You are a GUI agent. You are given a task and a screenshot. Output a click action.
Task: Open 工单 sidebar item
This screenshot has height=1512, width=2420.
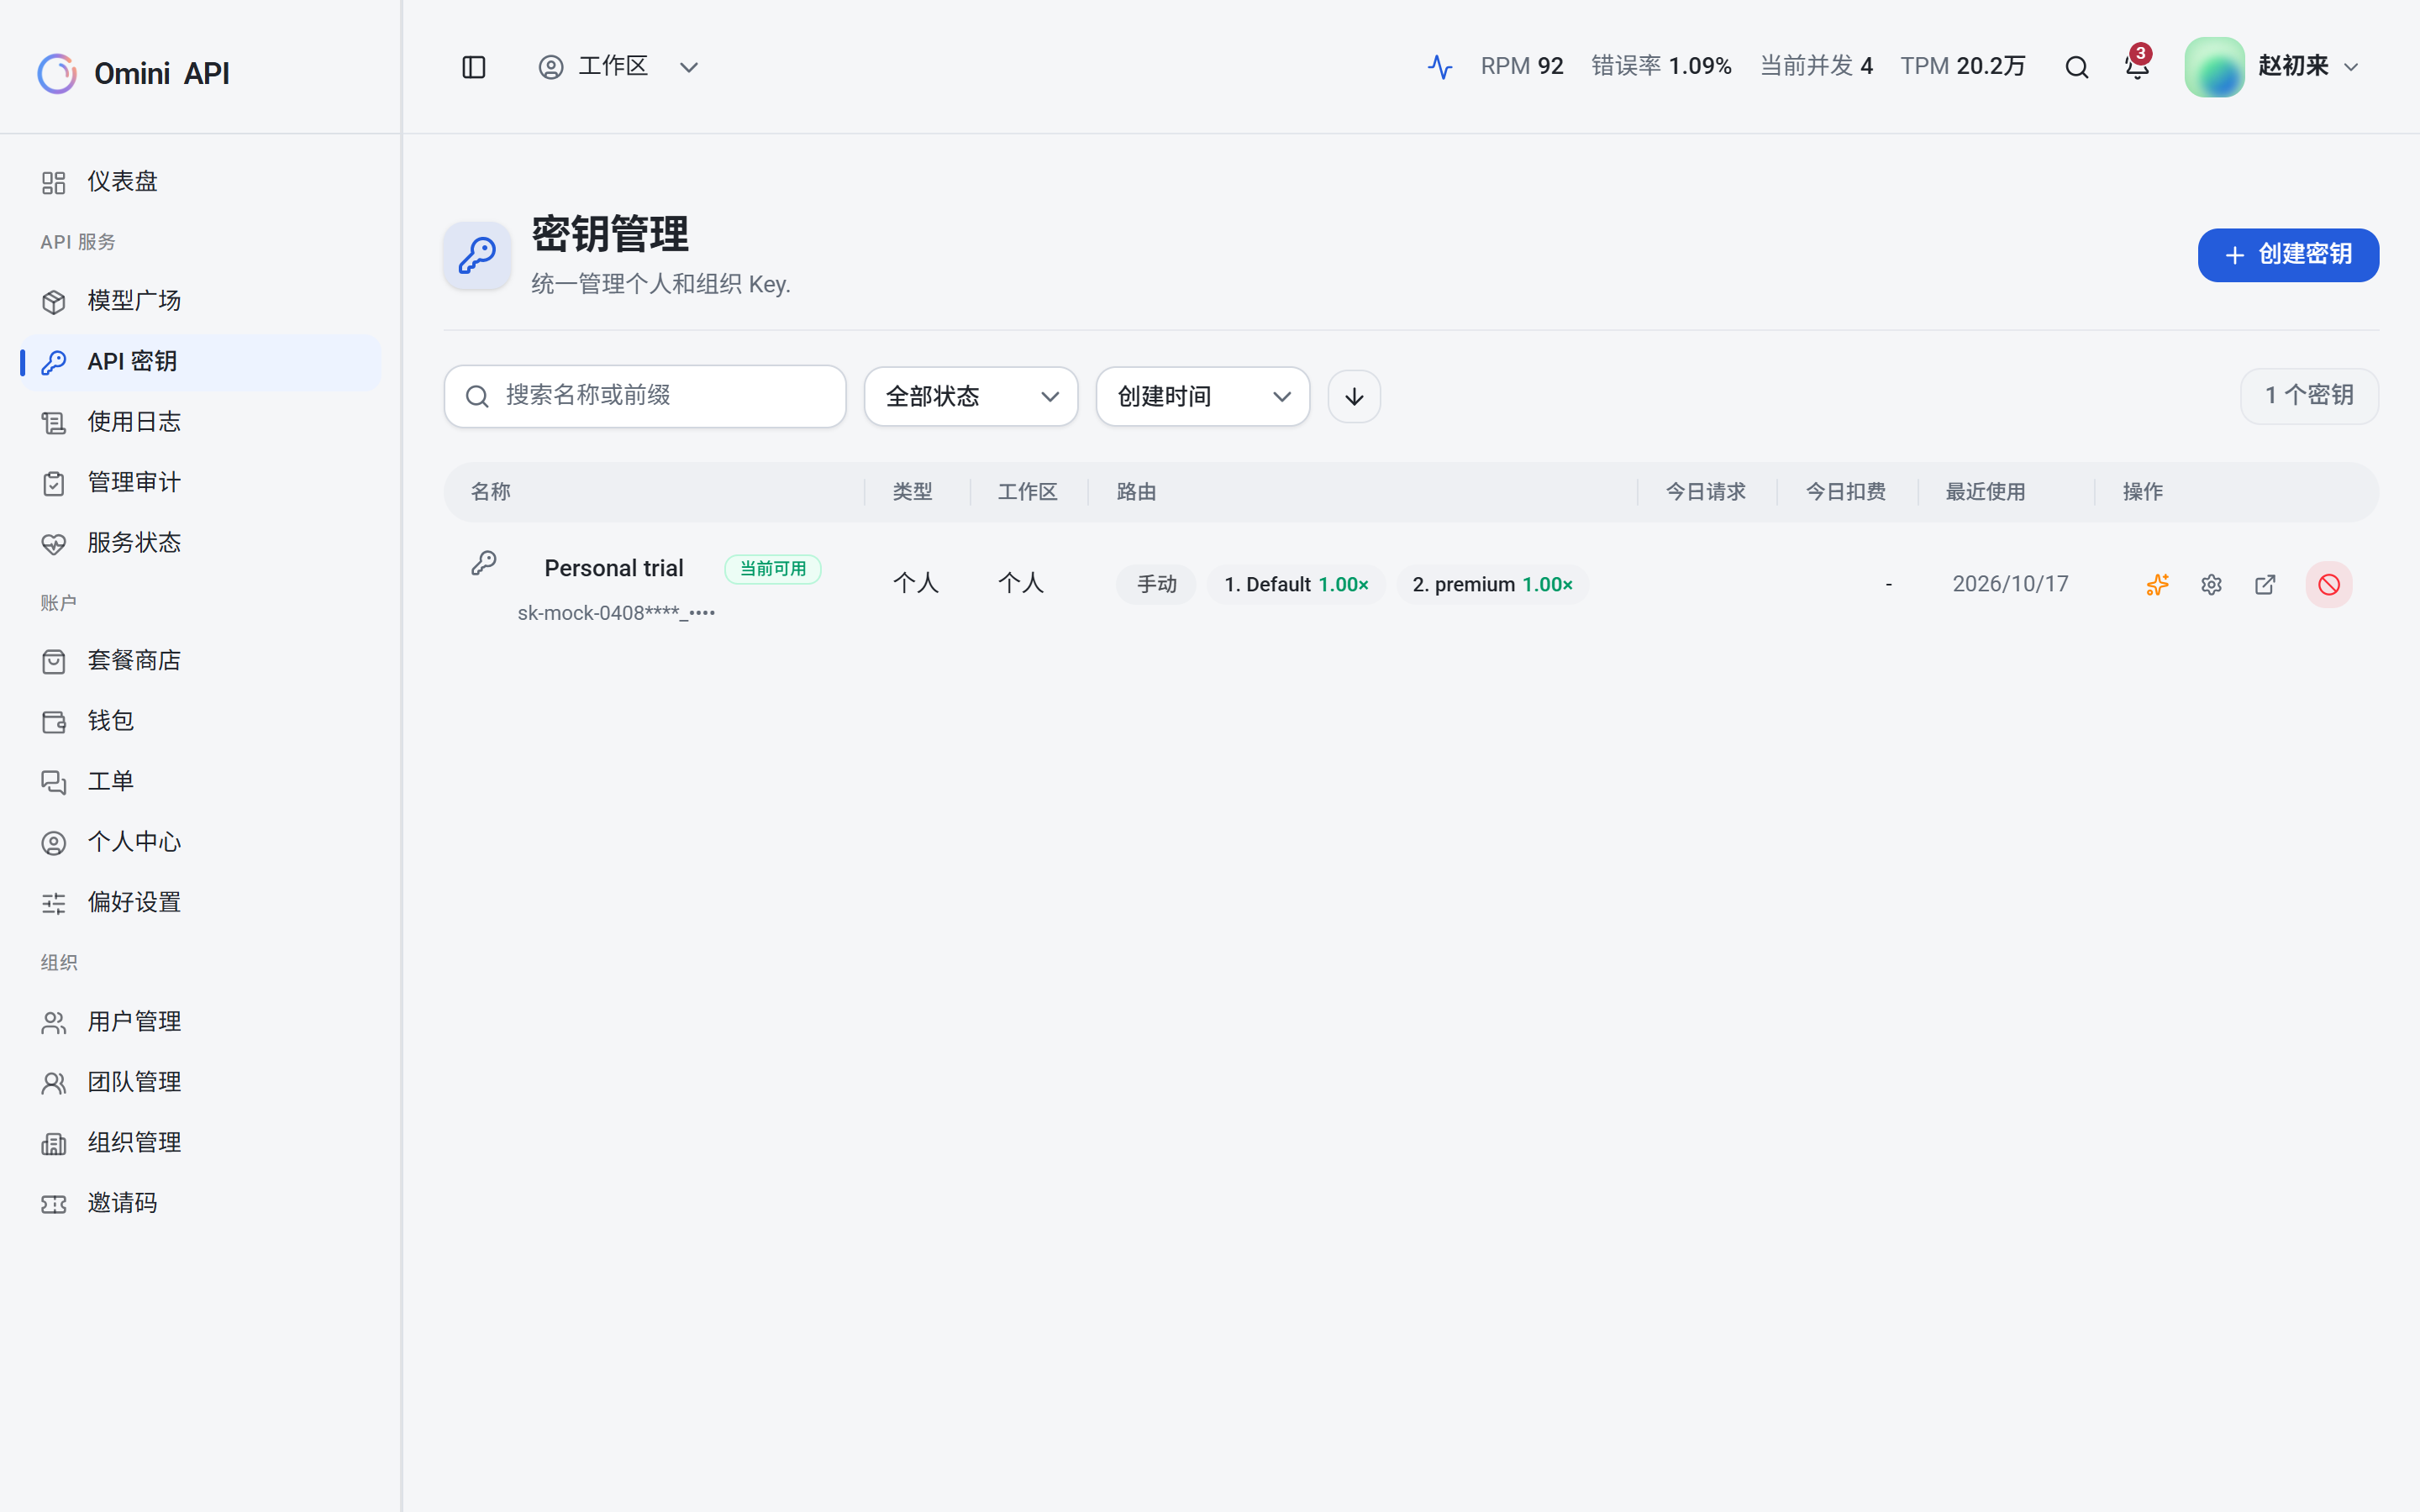pos(200,781)
